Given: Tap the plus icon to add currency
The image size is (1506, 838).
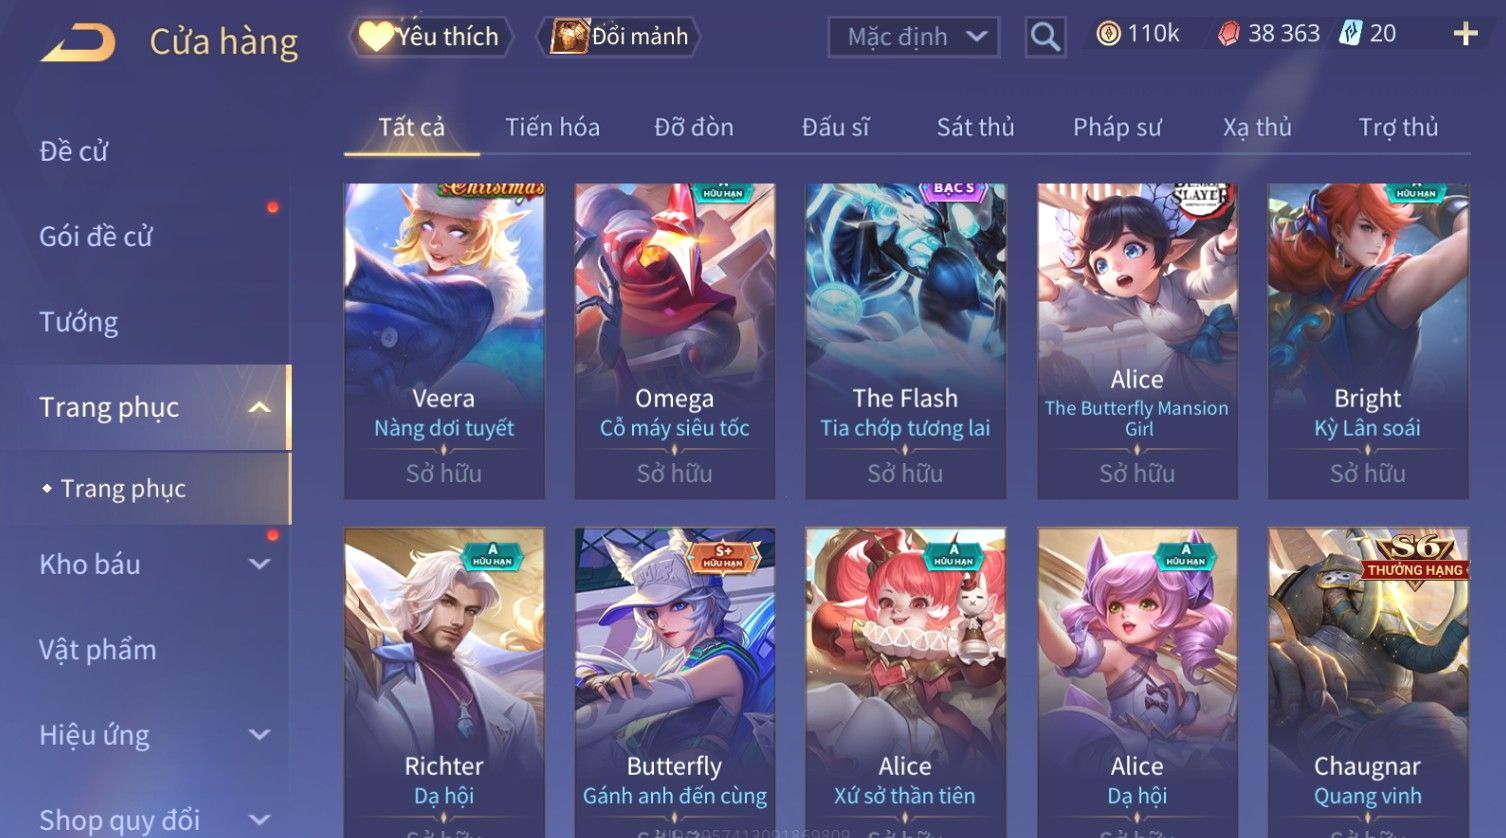Looking at the screenshot, I should coord(1465,34).
